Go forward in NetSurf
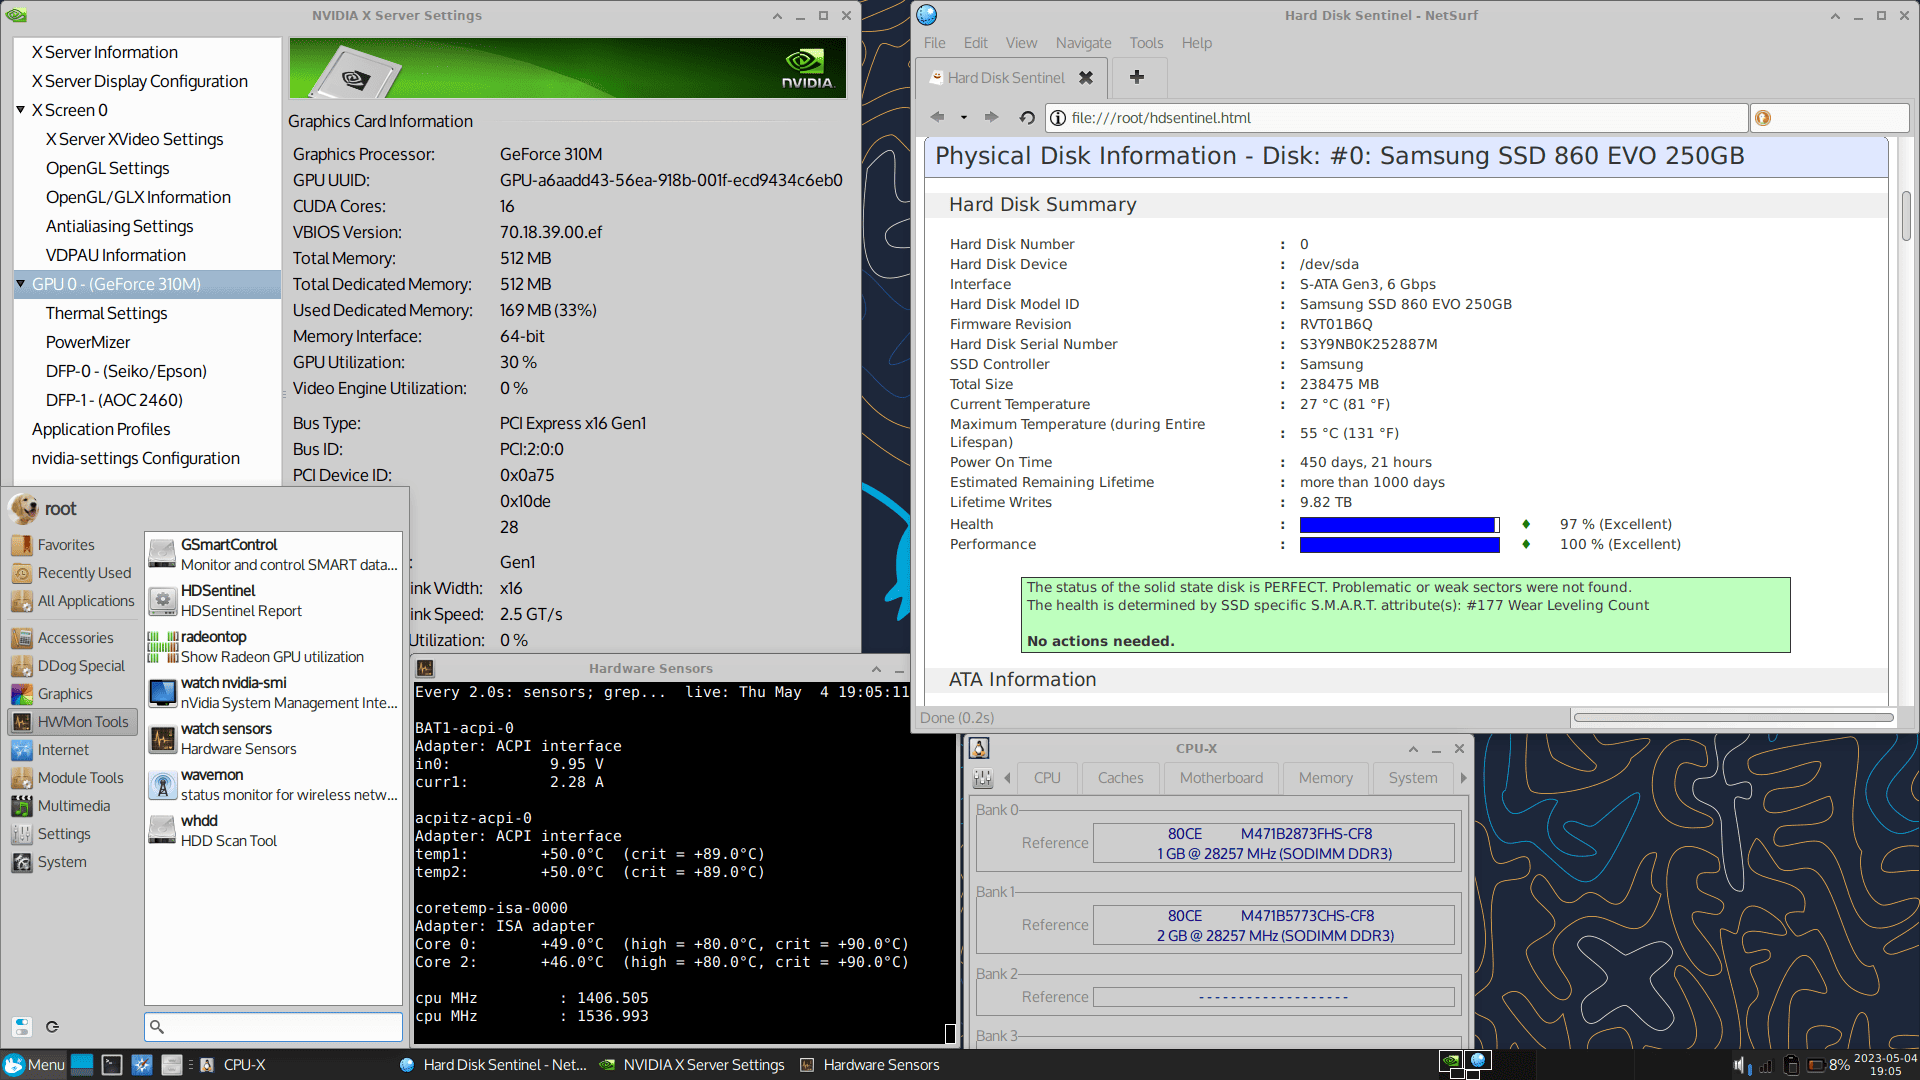The image size is (1920, 1080). click(x=991, y=117)
